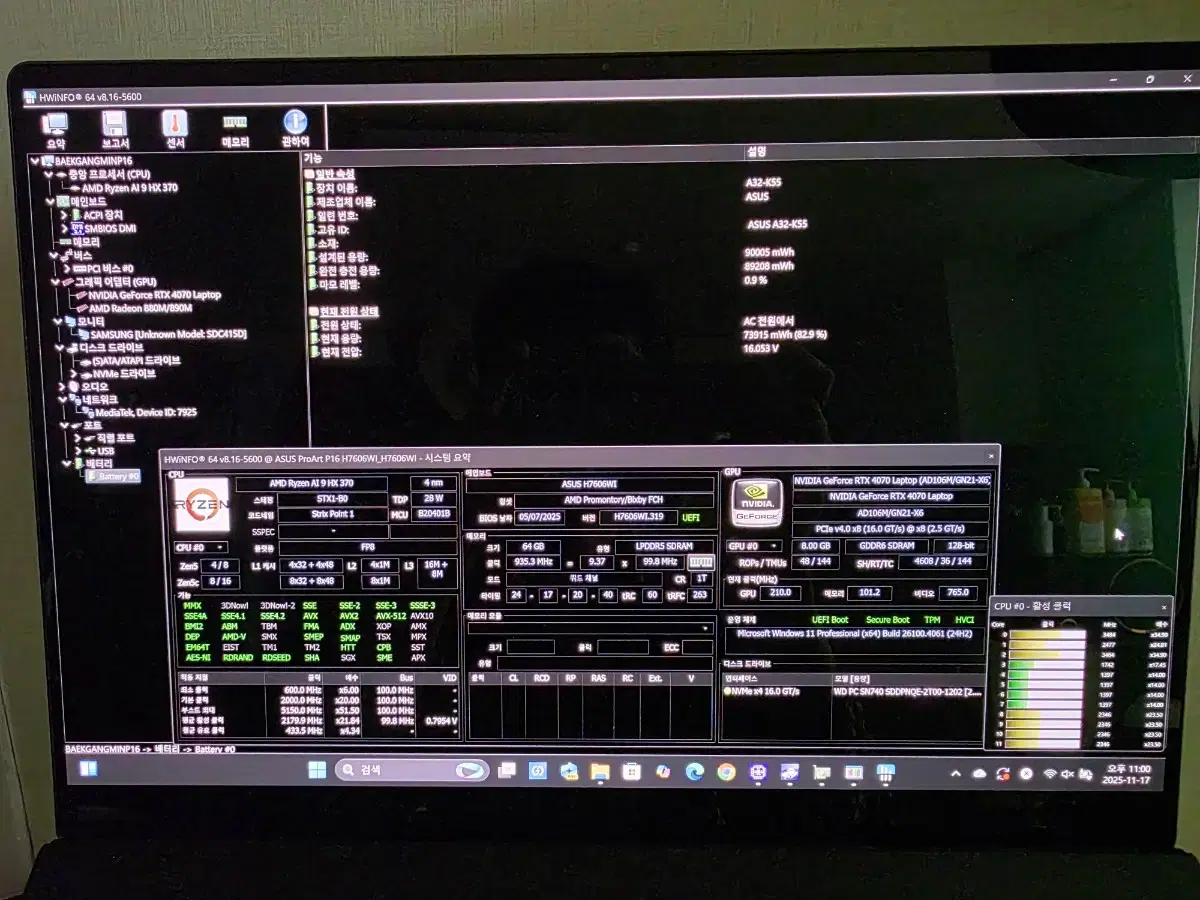Close the 시스템 요약 window
This screenshot has height=900, width=1200.
click(x=990, y=456)
